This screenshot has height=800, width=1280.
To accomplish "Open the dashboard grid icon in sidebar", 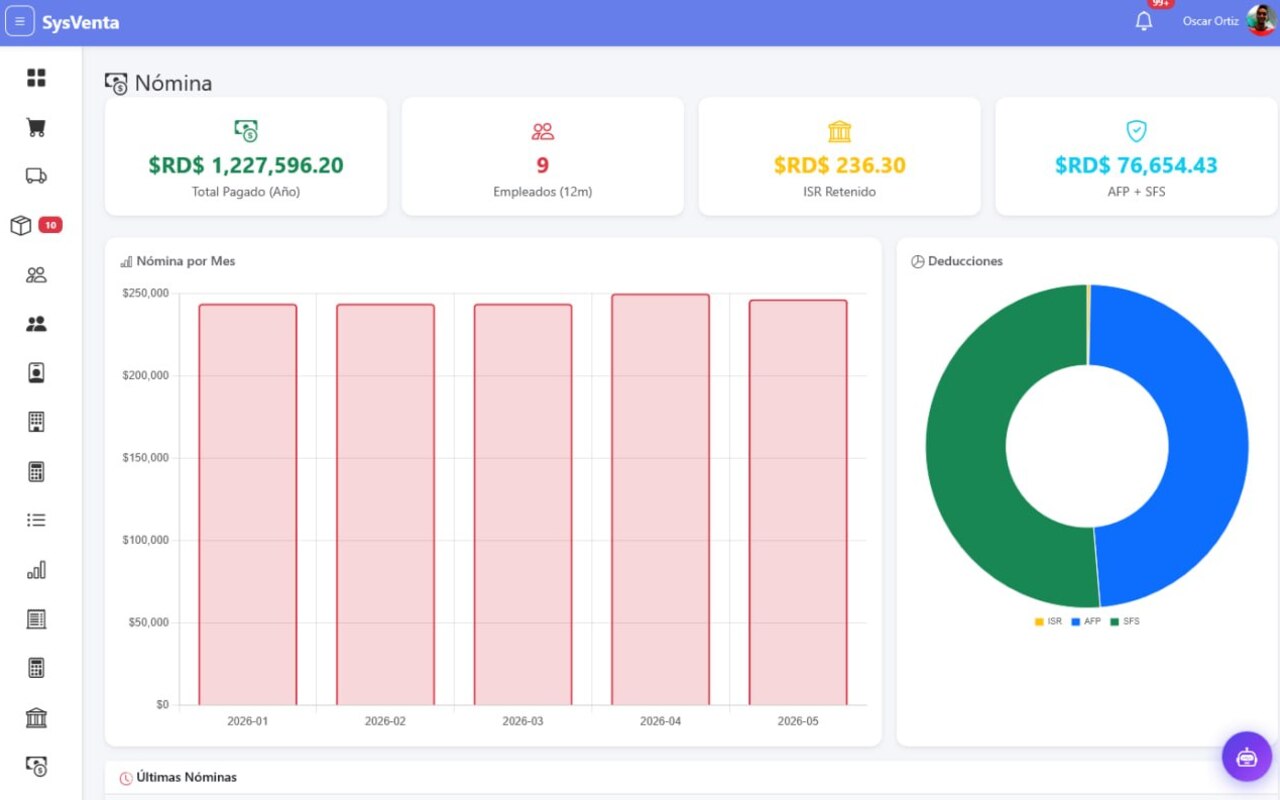I will (x=36, y=78).
